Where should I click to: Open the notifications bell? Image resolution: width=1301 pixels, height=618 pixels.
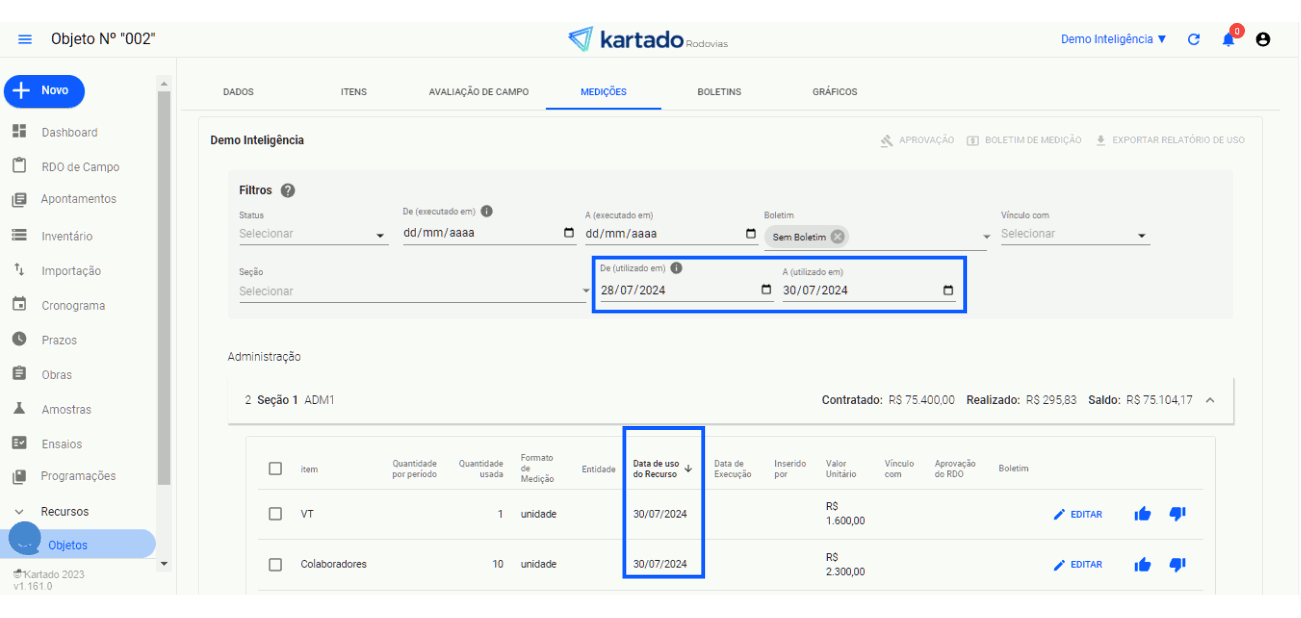coord(1228,40)
